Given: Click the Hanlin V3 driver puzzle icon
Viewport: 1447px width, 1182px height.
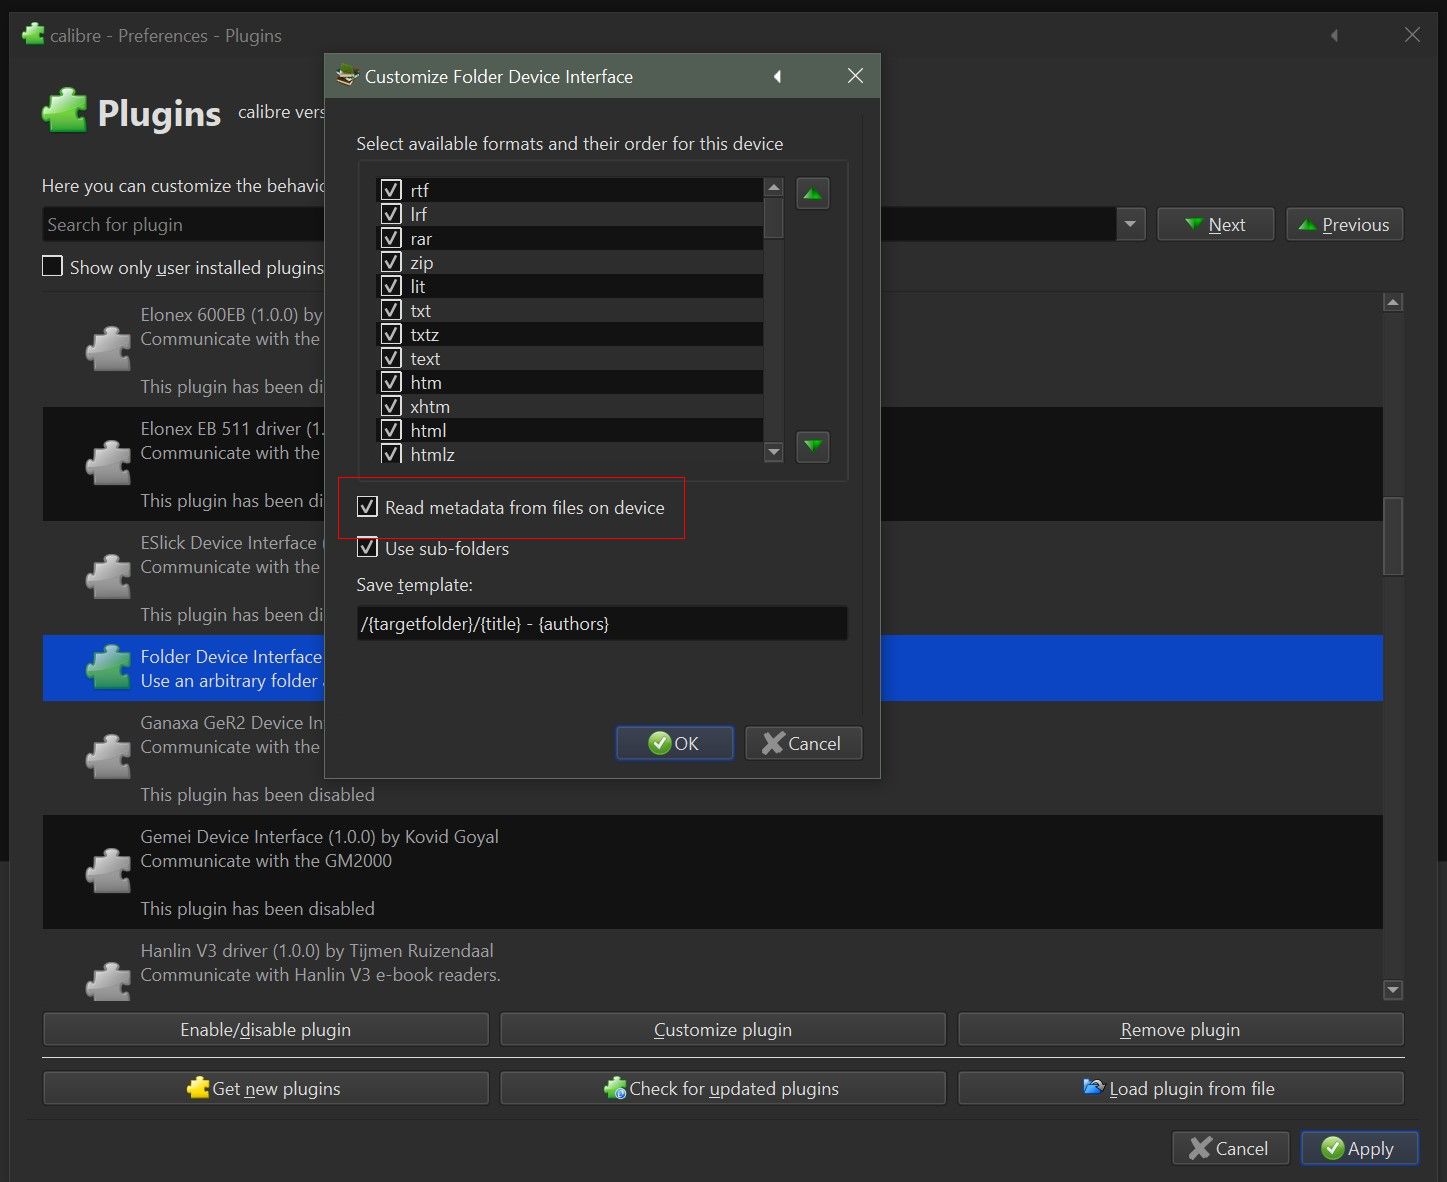Looking at the screenshot, I should coord(108,980).
